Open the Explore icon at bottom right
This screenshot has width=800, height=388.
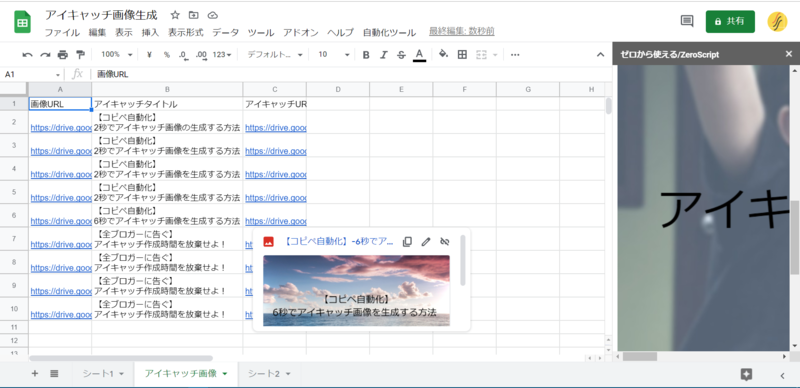(746, 375)
